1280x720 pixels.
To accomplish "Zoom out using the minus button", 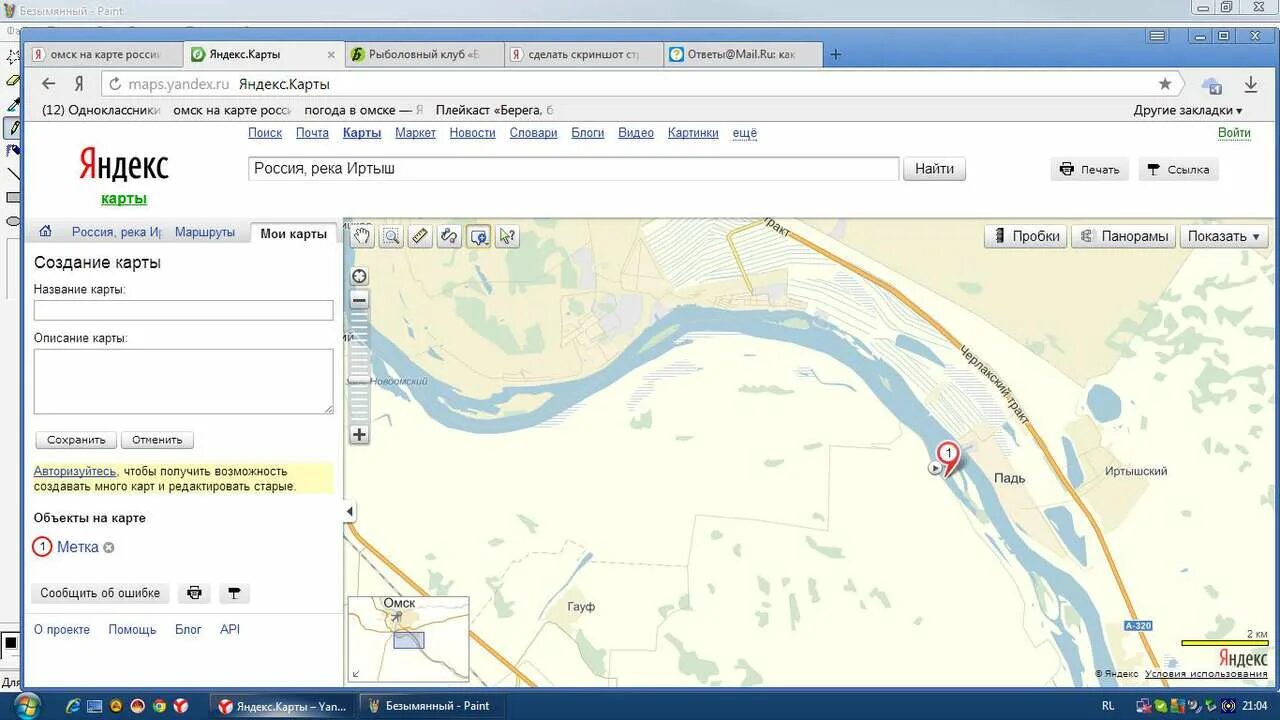I will click(359, 300).
